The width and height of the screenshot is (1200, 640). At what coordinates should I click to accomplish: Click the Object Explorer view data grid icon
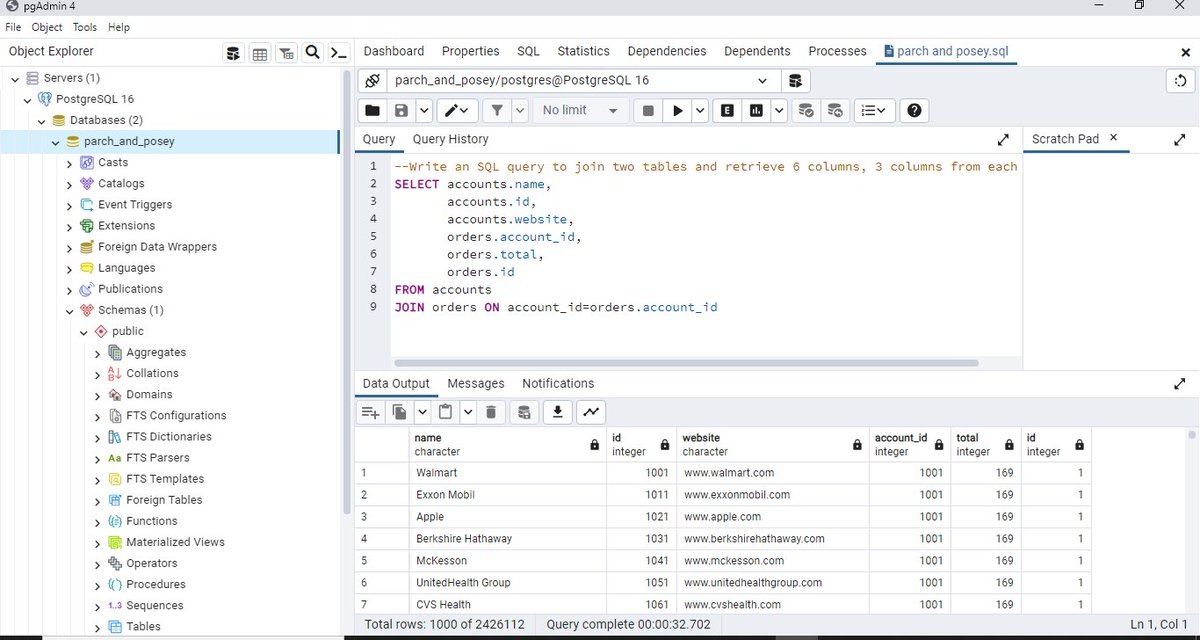(260, 53)
